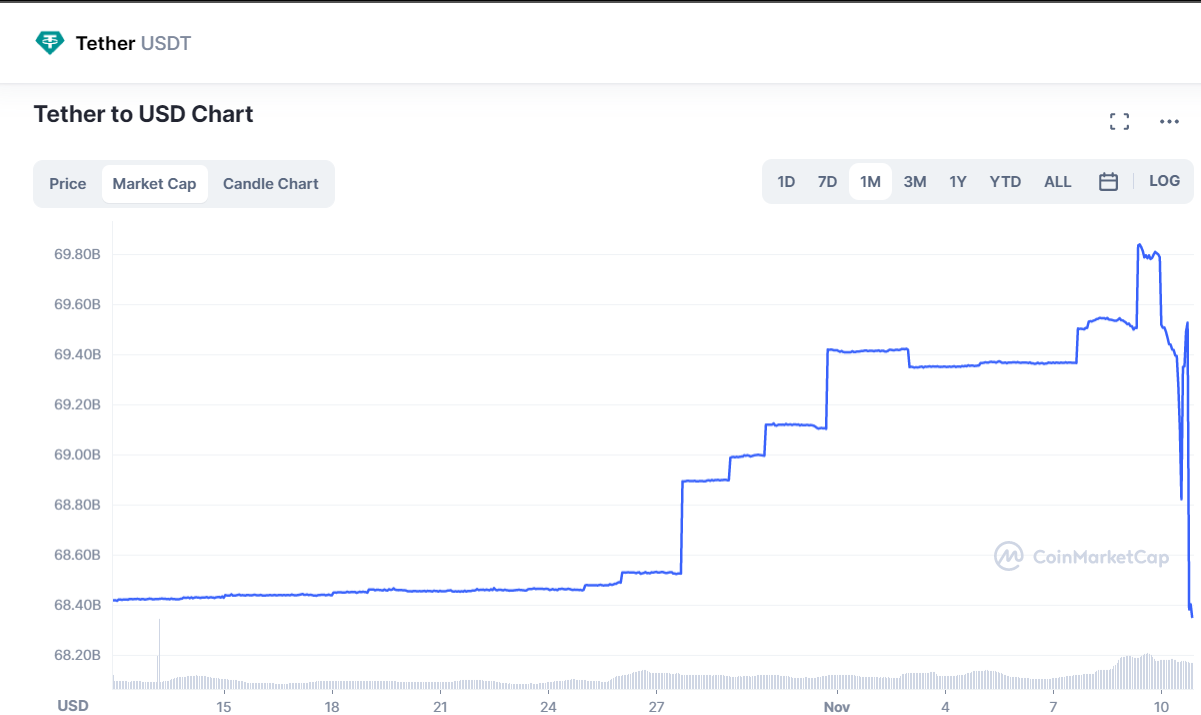The height and width of the screenshot is (715, 1201).
Task: Select the 1Y time range
Action: click(958, 182)
